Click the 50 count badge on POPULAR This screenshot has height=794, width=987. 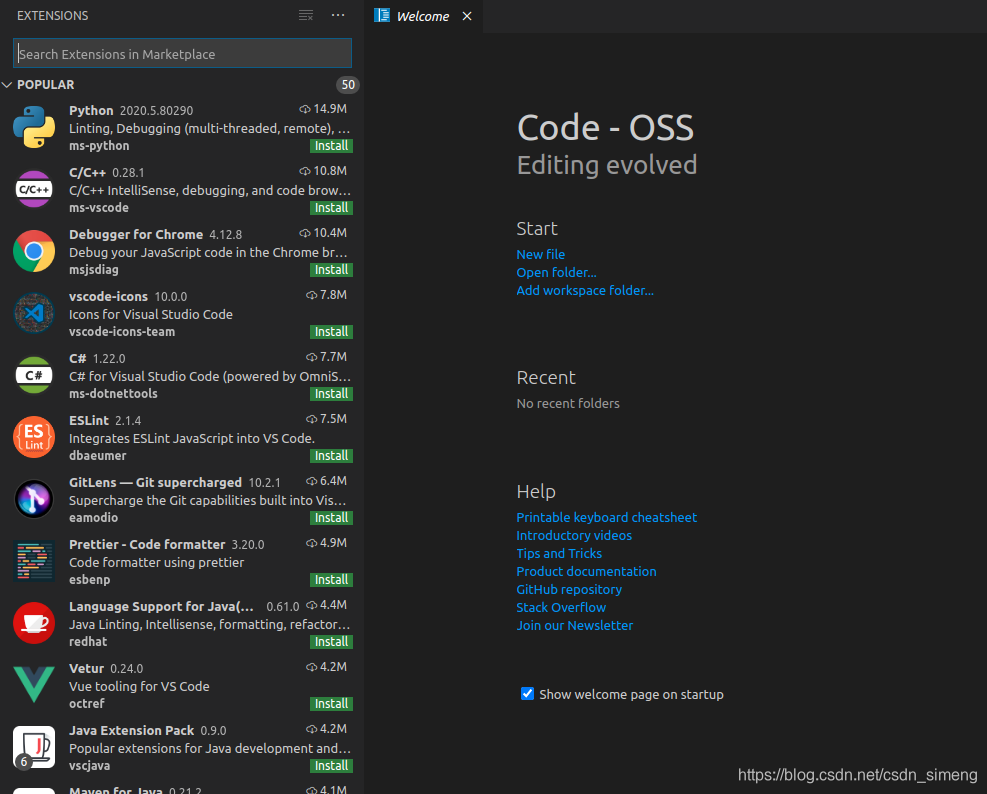point(348,84)
